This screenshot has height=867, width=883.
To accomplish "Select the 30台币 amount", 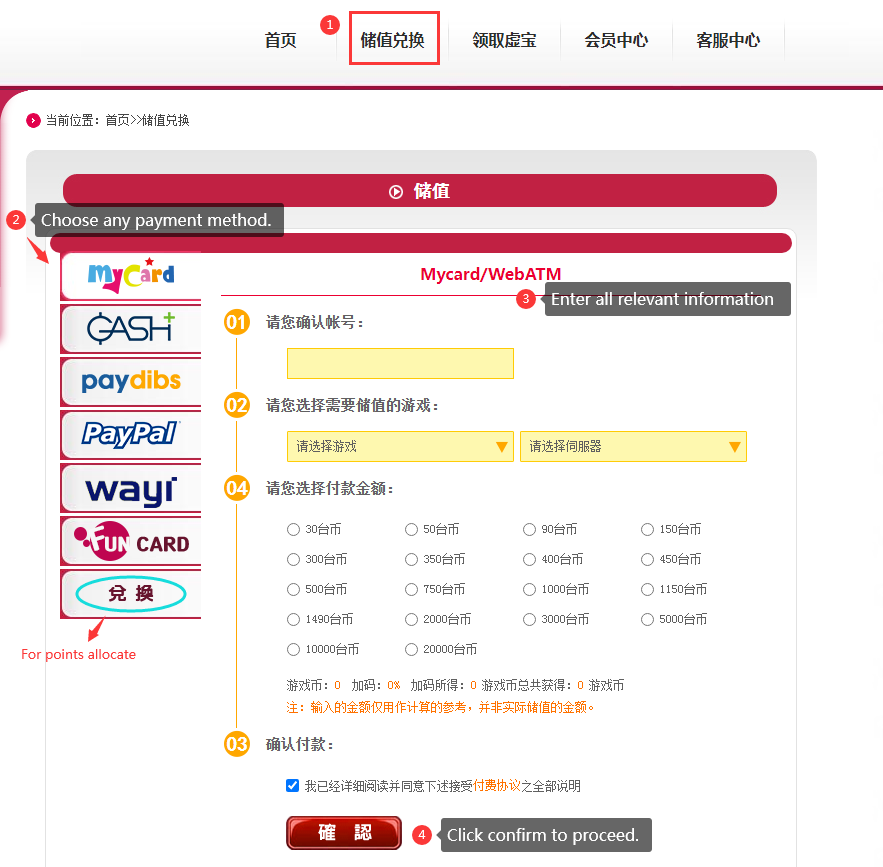I will coord(293,529).
